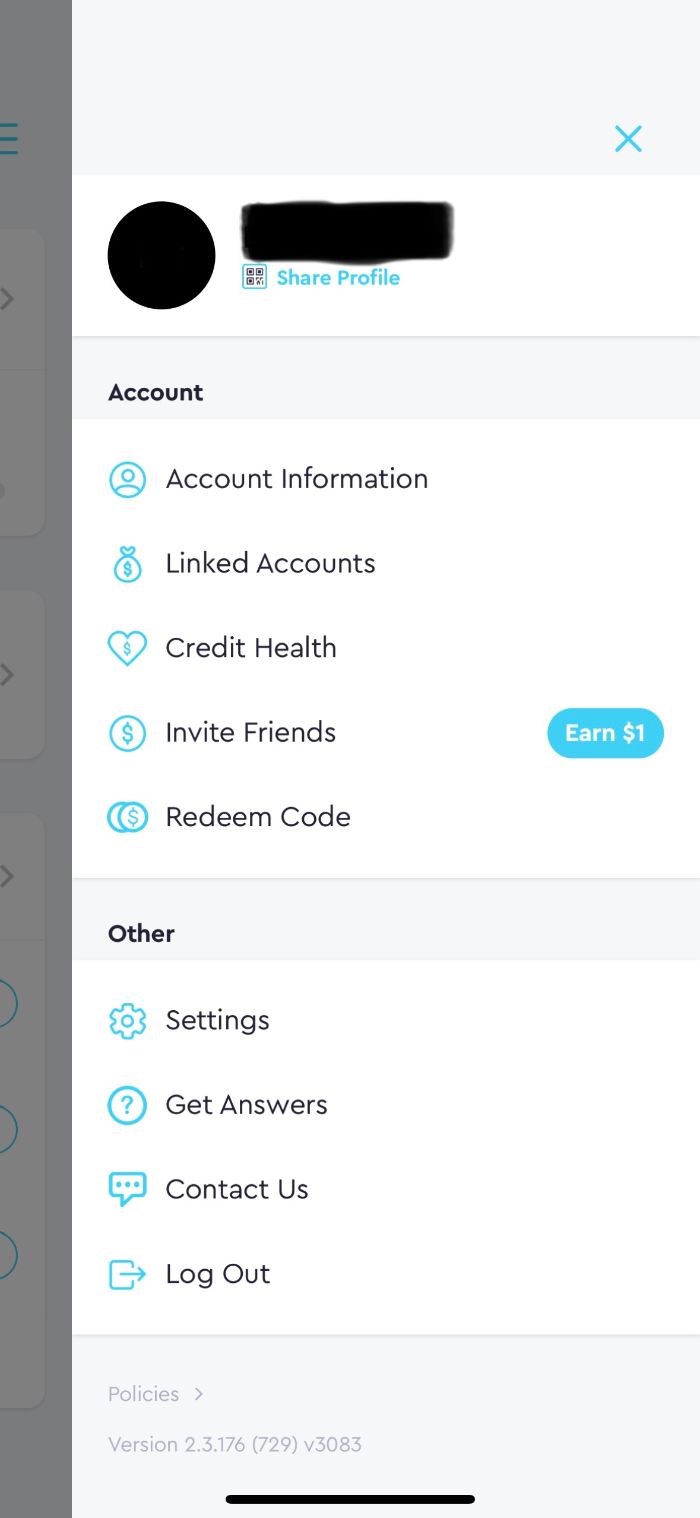Tap the dollar circle icon for Invite Friends
This screenshot has height=1518, width=700.
click(x=127, y=733)
